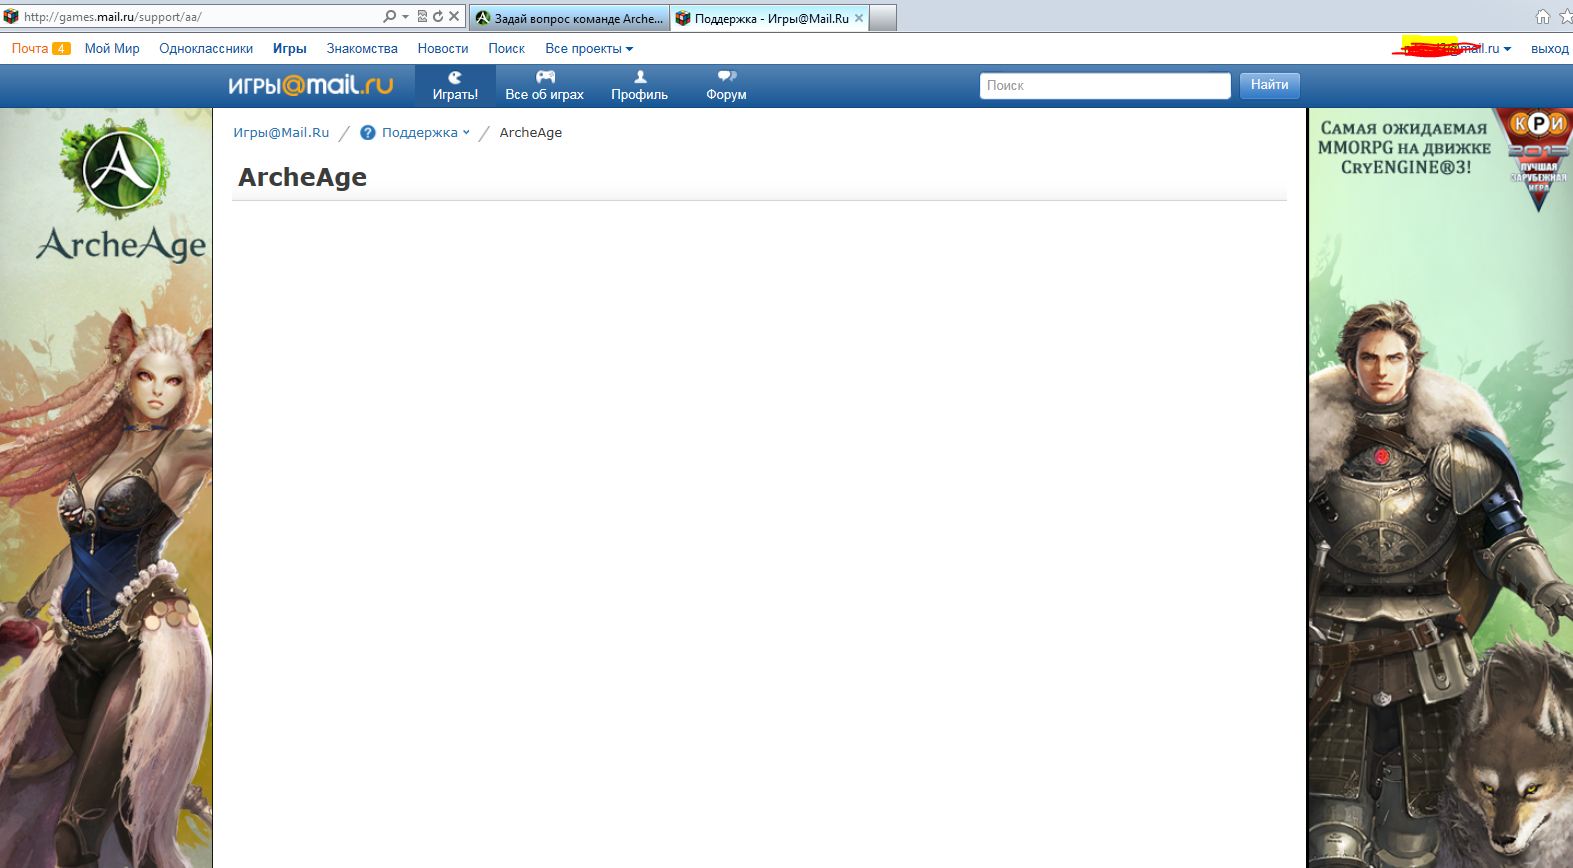
Task: Go to the Игры@Mail.Ru breadcrumb
Action: click(x=281, y=132)
